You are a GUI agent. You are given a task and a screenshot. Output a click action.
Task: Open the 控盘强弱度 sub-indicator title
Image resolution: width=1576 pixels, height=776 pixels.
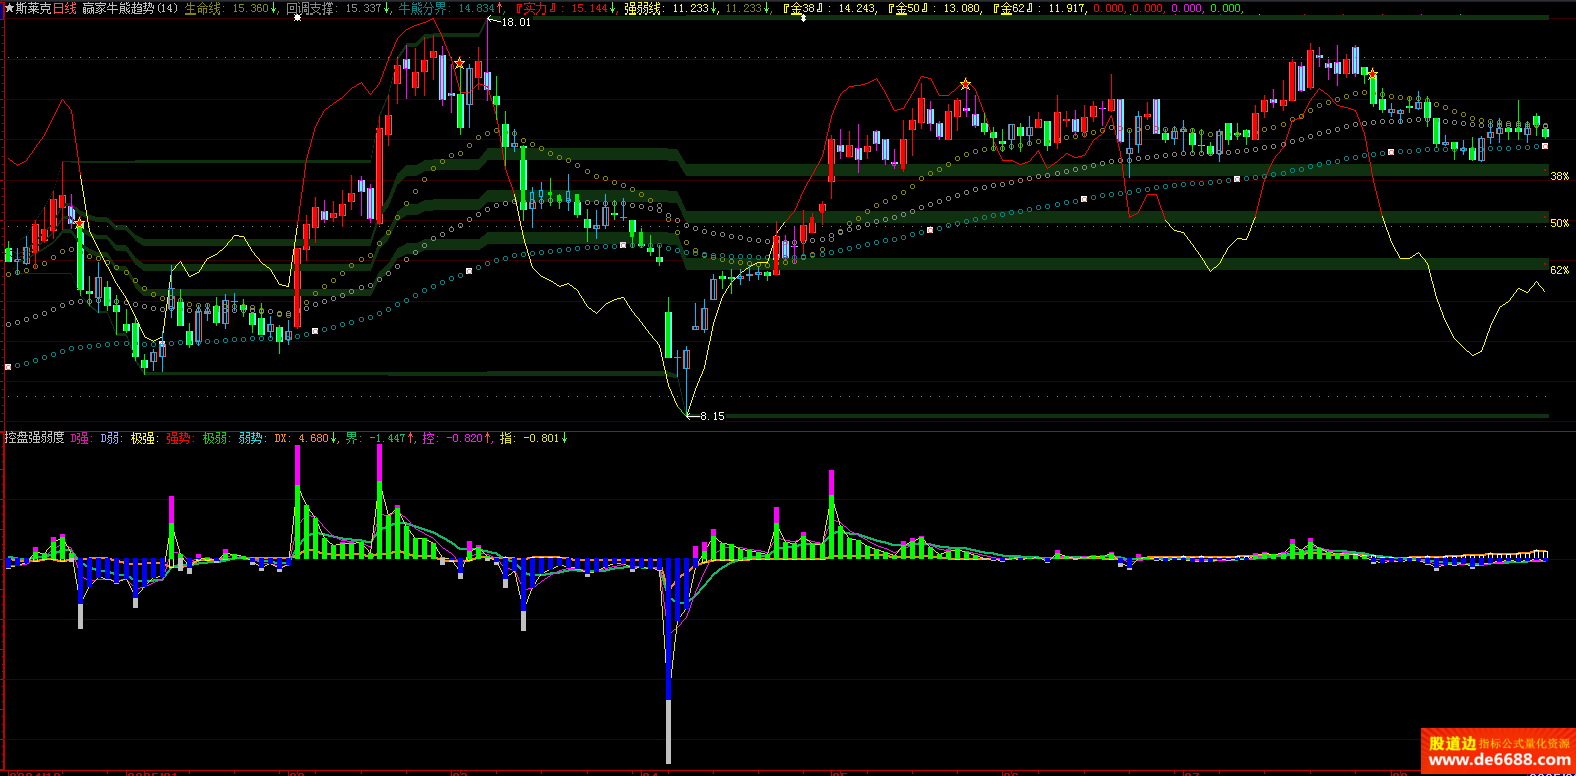[34, 438]
